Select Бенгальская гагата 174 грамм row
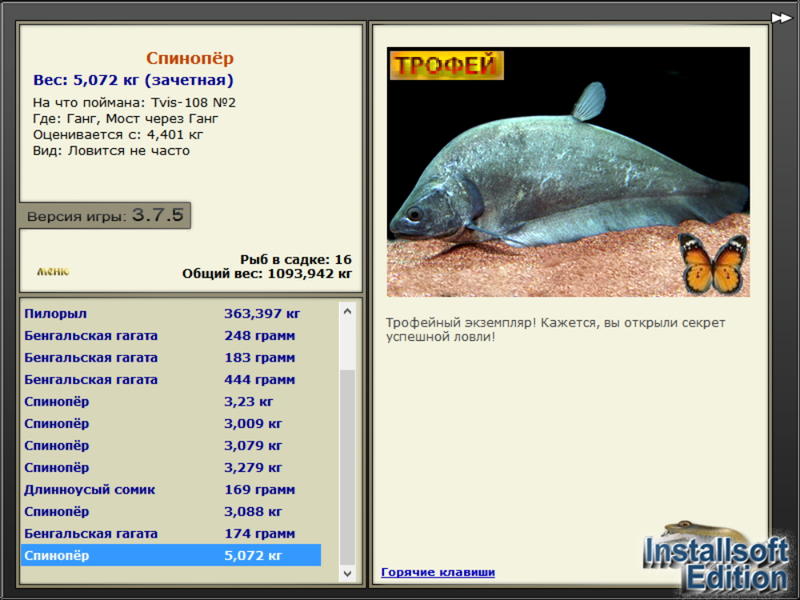800x600 pixels. (x=171, y=533)
